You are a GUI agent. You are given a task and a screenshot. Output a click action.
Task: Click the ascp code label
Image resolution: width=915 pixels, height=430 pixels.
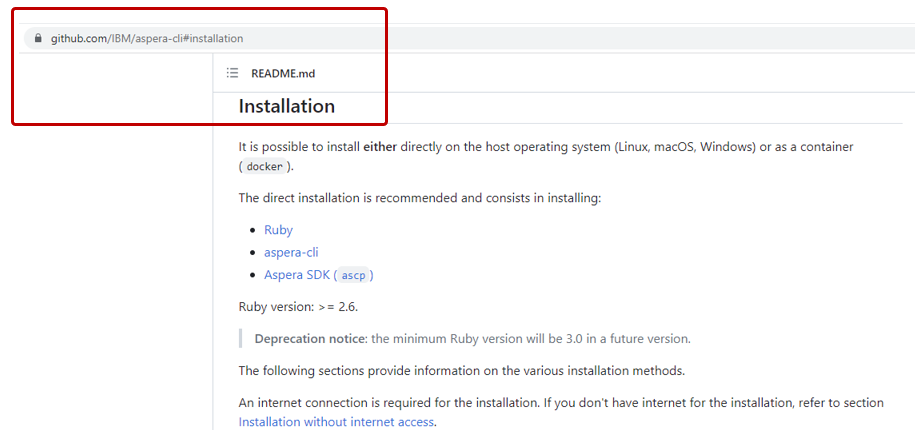point(353,275)
